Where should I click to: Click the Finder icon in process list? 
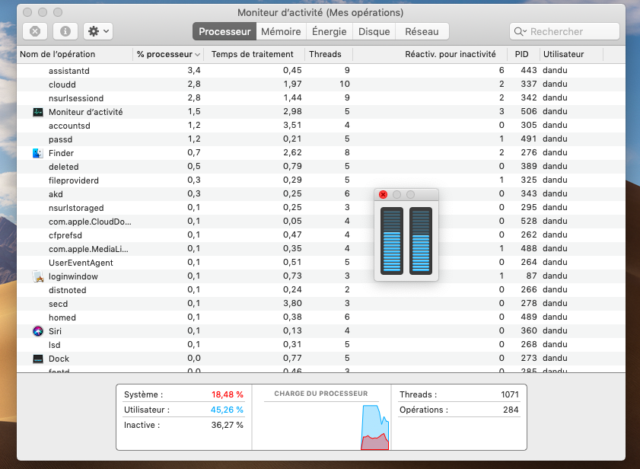tap(38, 153)
